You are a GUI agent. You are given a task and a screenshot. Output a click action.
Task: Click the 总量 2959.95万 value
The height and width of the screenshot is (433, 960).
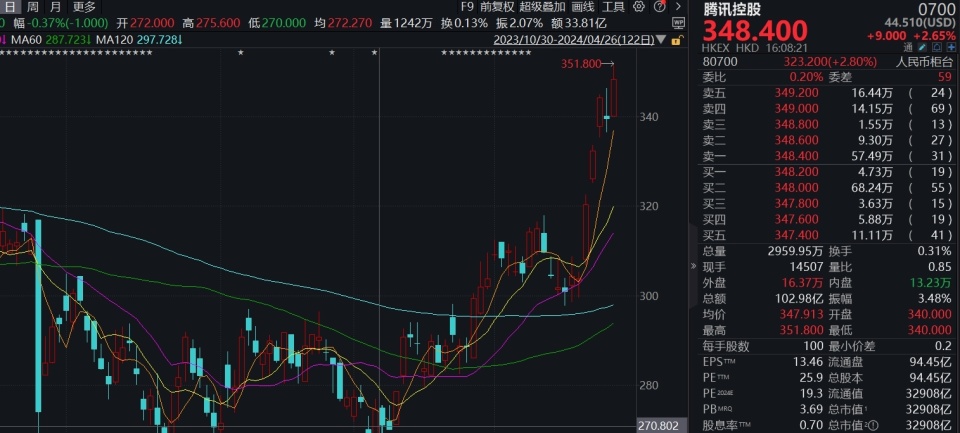click(x=793, y=251)
